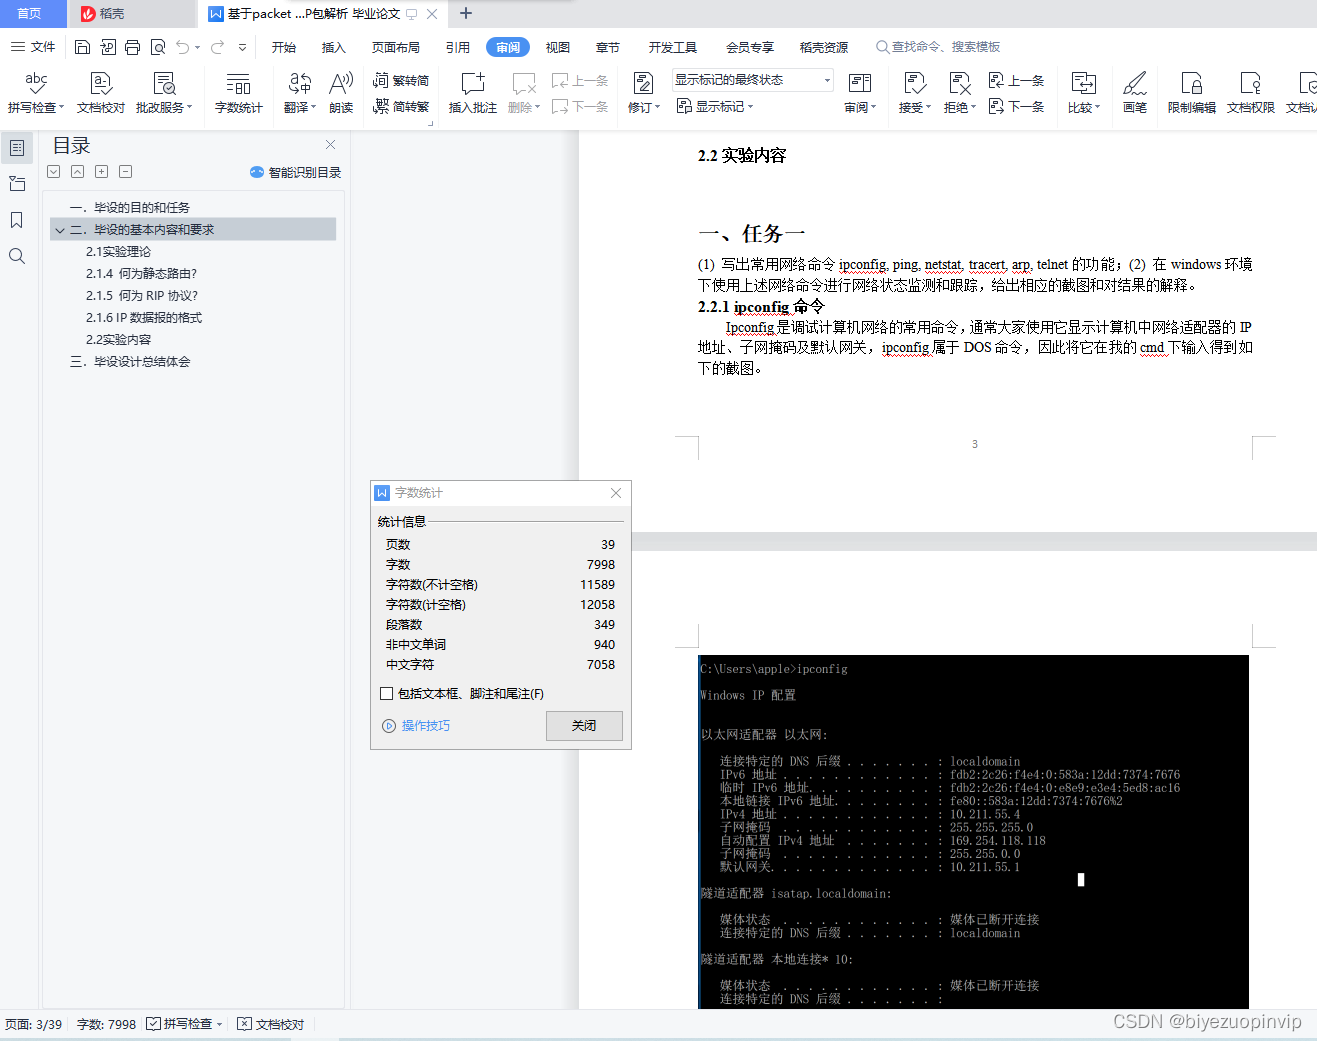1317x1041 pixels.
Task: Open 限制编辑 restrict editing panel
Action: coord(1190,95)
